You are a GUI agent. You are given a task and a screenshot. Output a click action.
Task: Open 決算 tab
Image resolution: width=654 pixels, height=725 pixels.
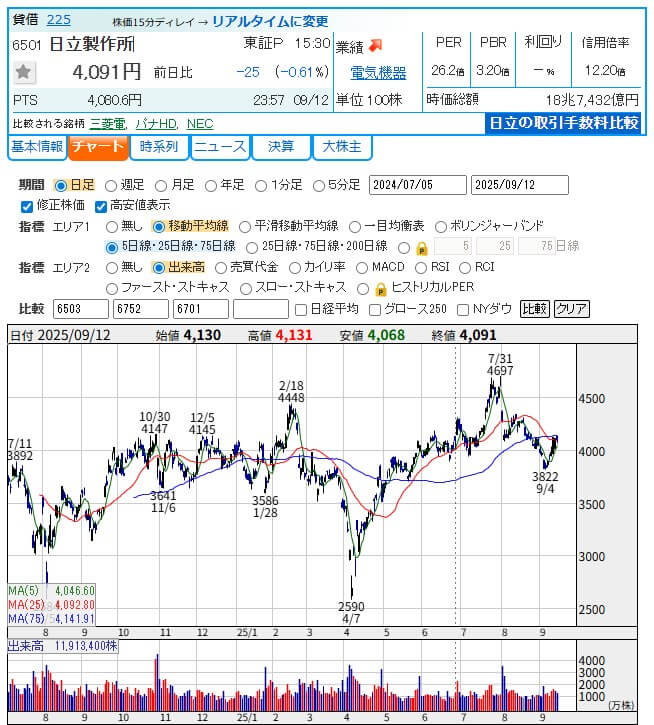281,147
